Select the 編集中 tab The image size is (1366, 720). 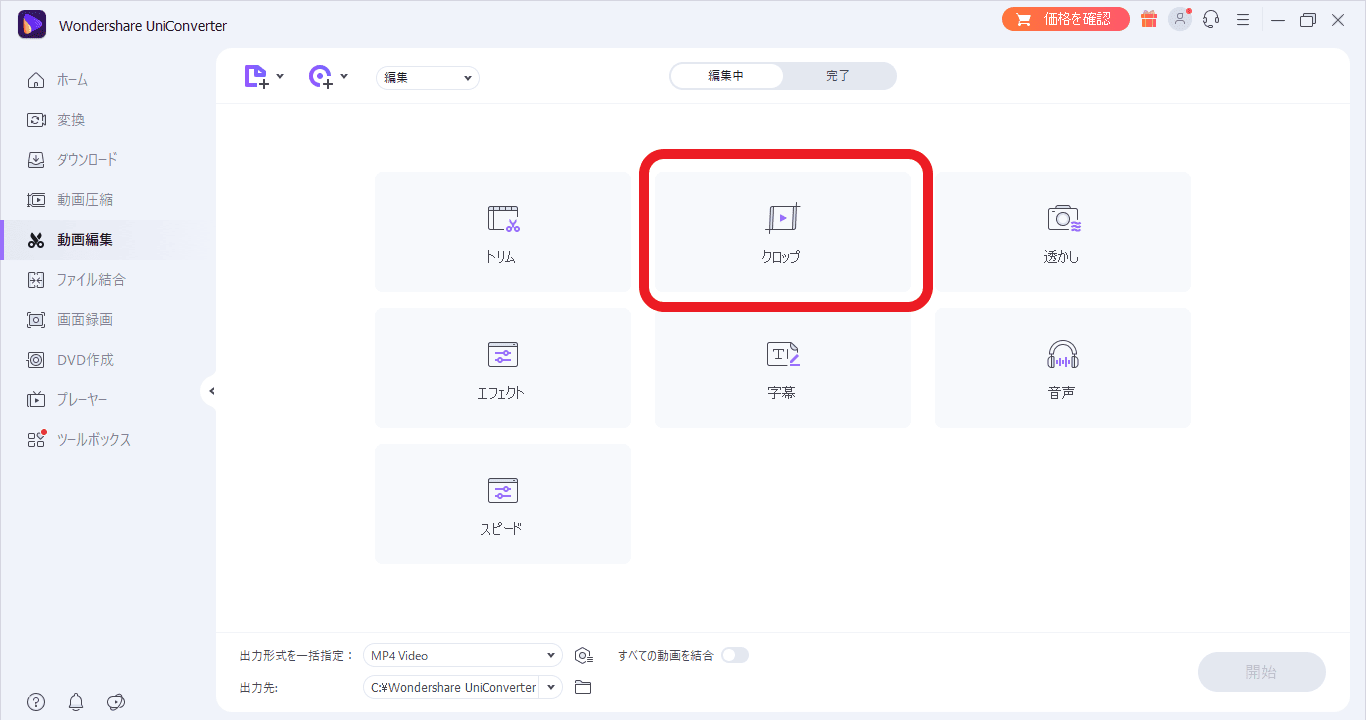(726, 76)
